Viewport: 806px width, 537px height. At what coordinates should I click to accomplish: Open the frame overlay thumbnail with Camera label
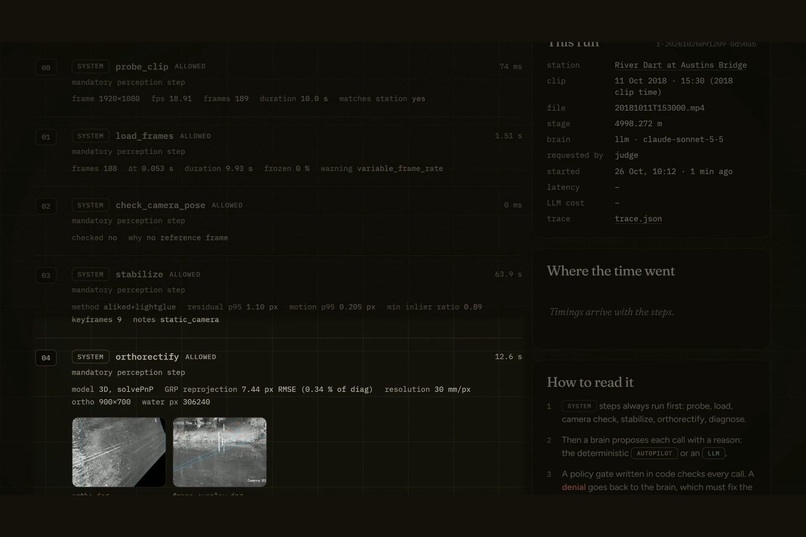(219, 452)
